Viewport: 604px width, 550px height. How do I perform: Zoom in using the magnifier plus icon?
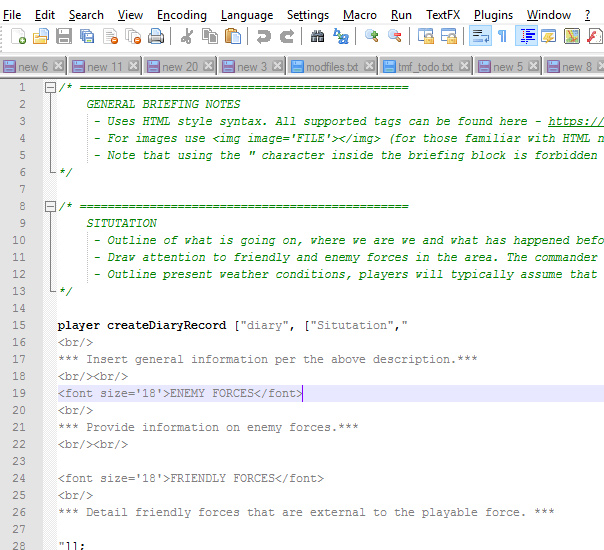372,36
